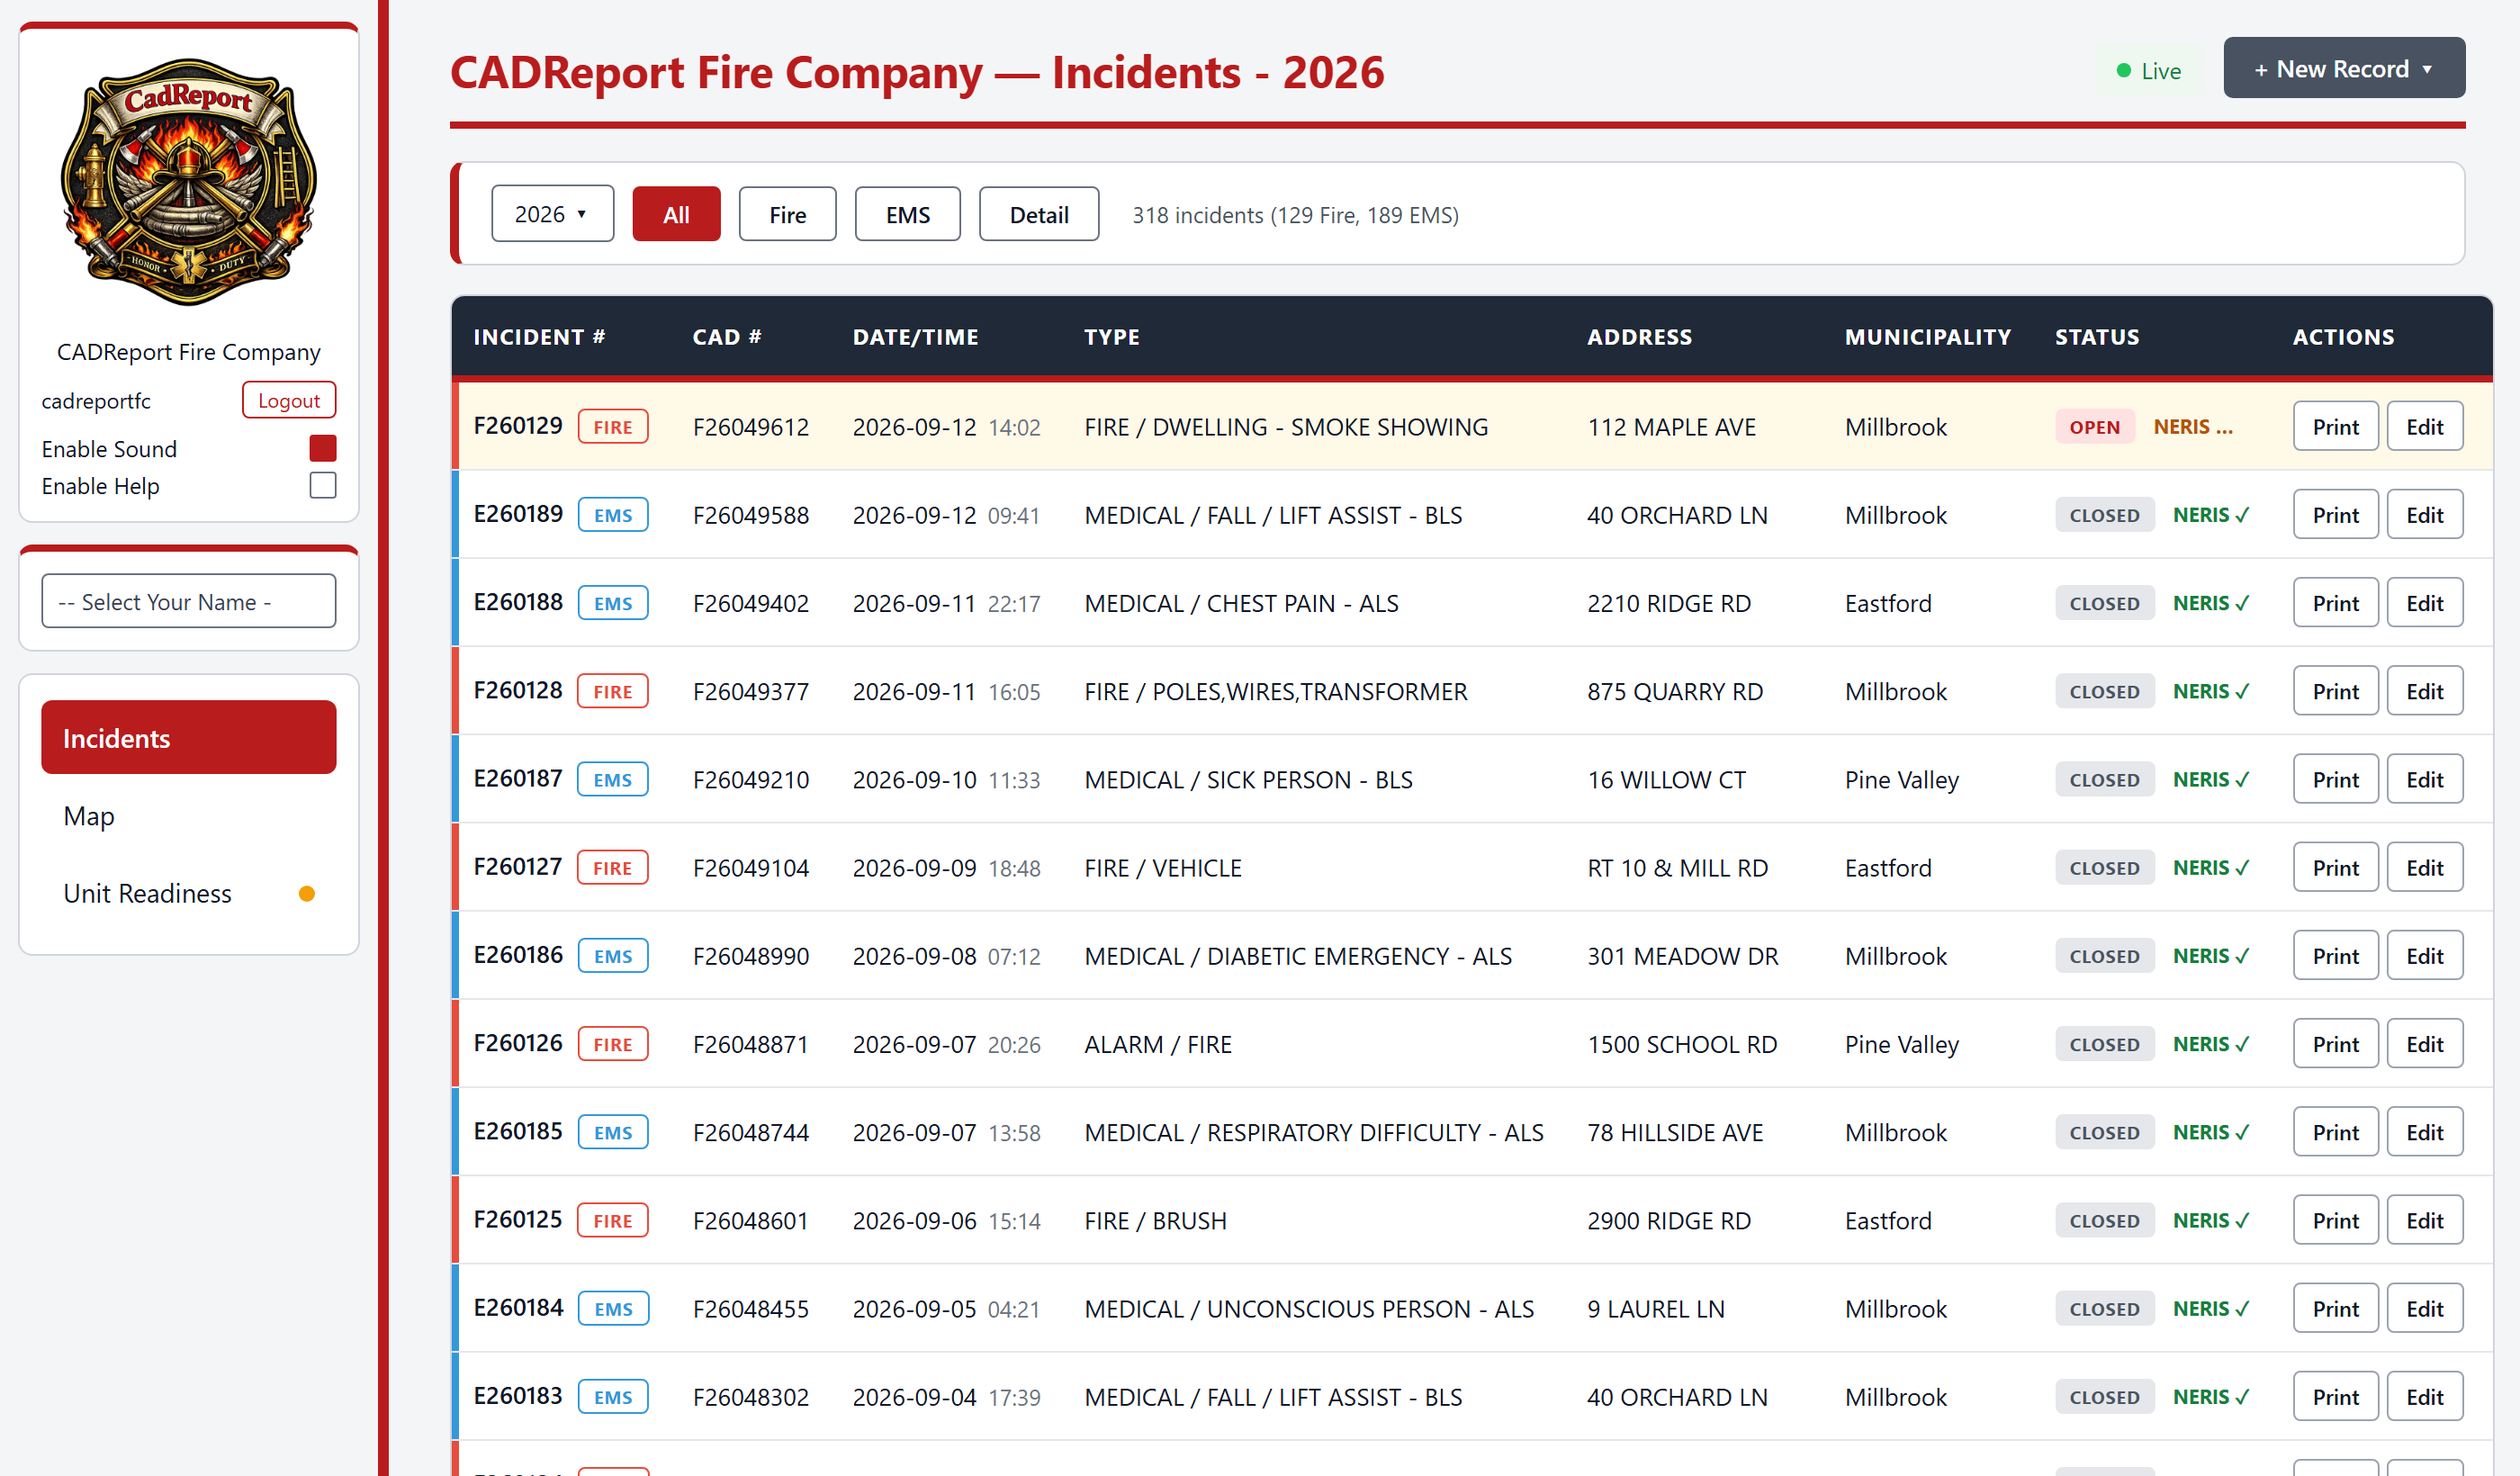Click type FIRE / POLES,WIRES,TRANSFORMER
The image size is (2520, 1476).
pyautogui.click(x=1275, y=691)
